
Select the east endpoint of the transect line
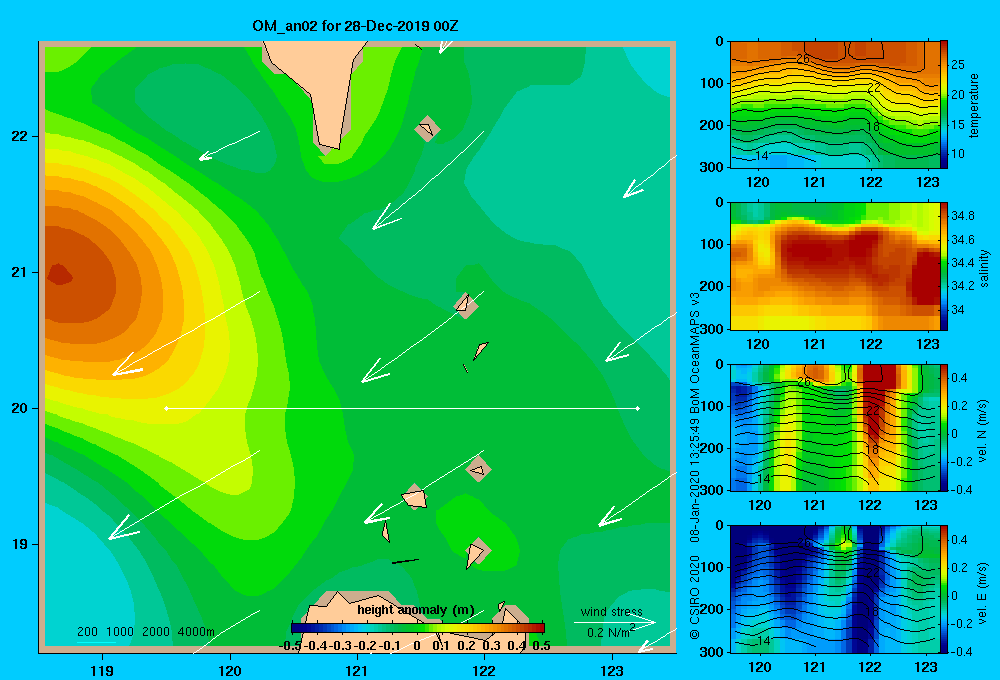tap(638, 408)
